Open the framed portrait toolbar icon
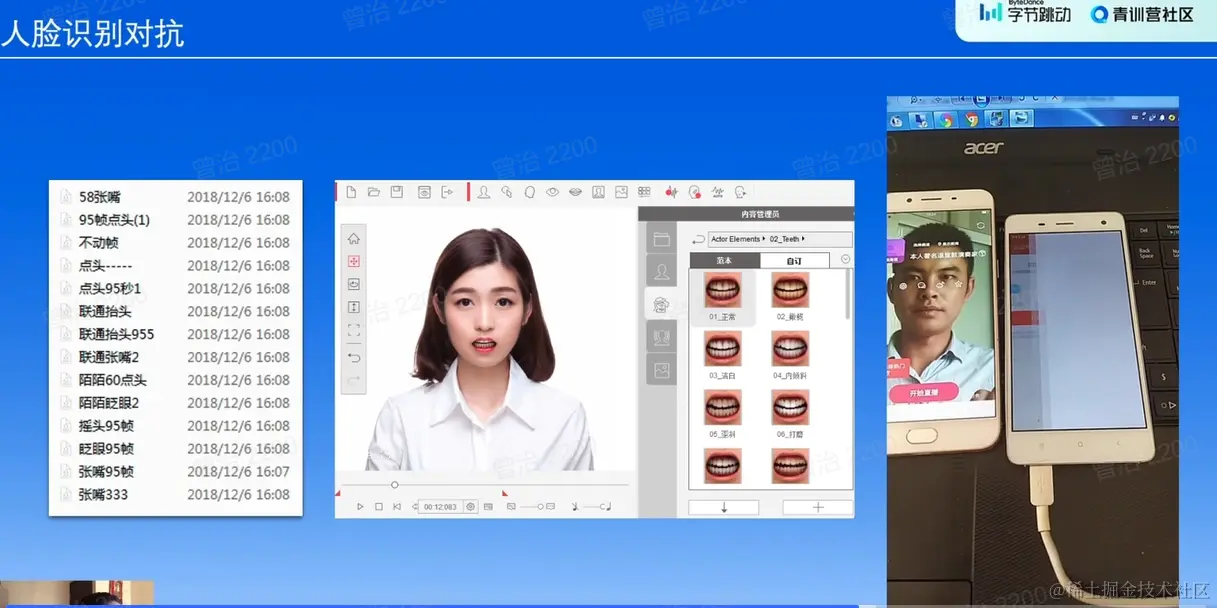 598,191
